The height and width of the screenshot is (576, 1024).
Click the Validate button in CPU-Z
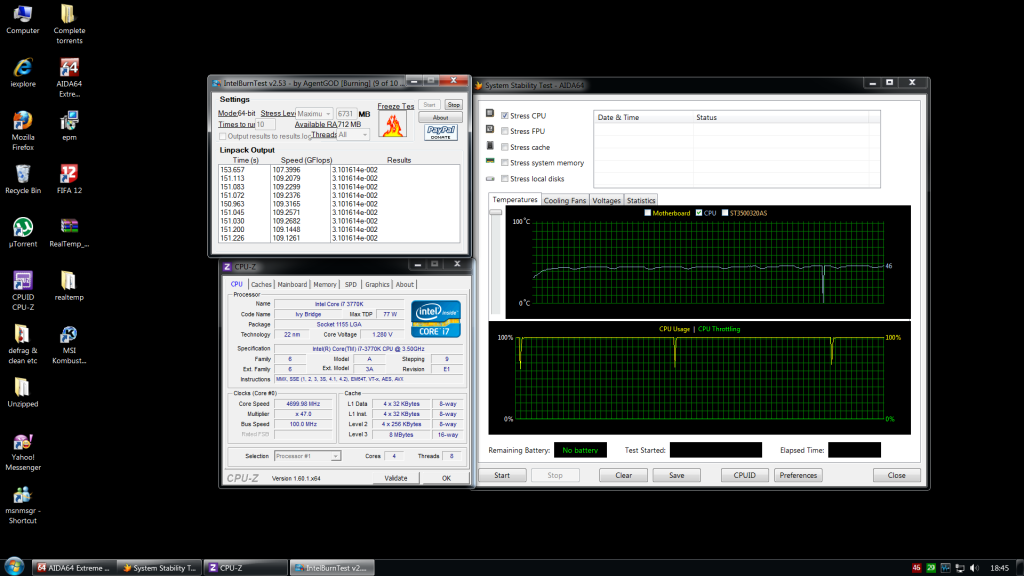(396, 478)
